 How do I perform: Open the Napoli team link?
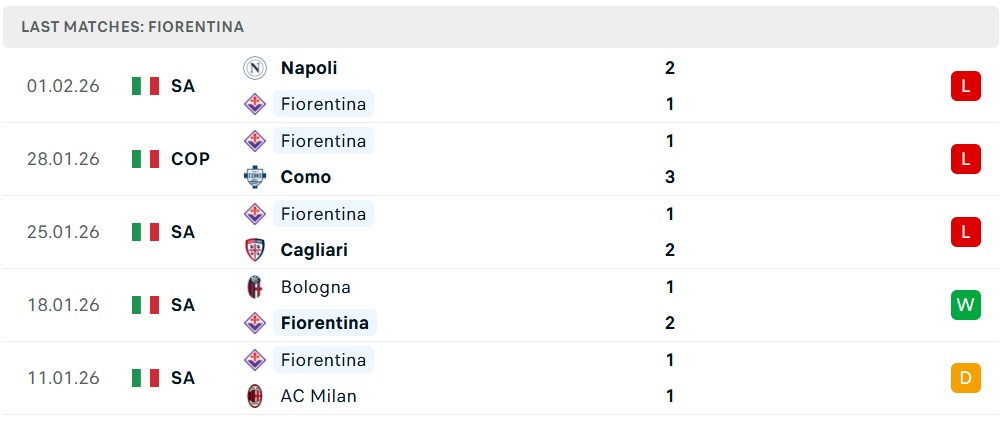point(309,68)
